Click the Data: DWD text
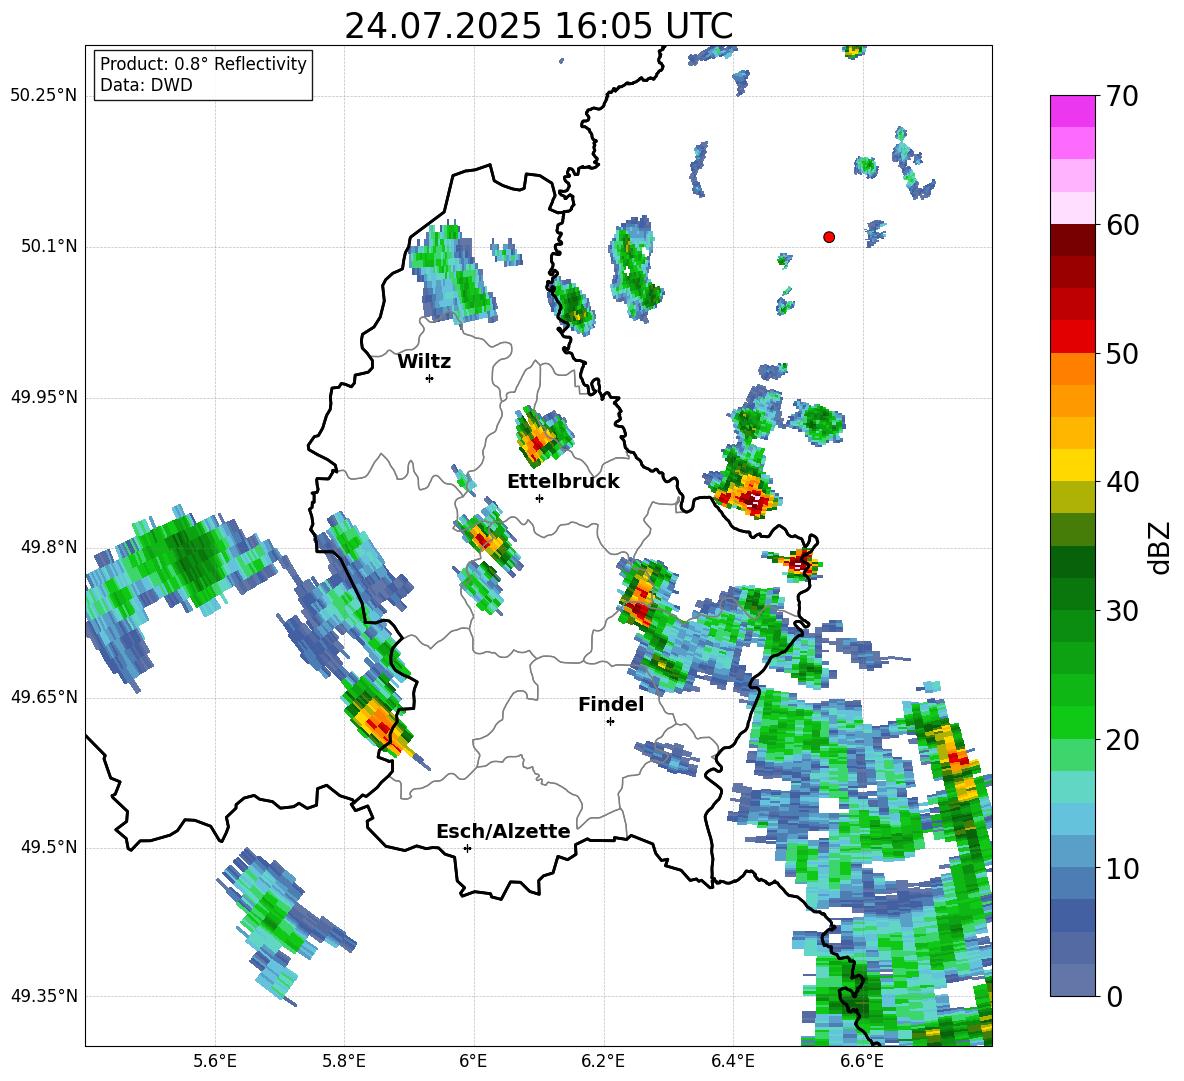This screenshot has height=1081, width=1184. (146, 85)
